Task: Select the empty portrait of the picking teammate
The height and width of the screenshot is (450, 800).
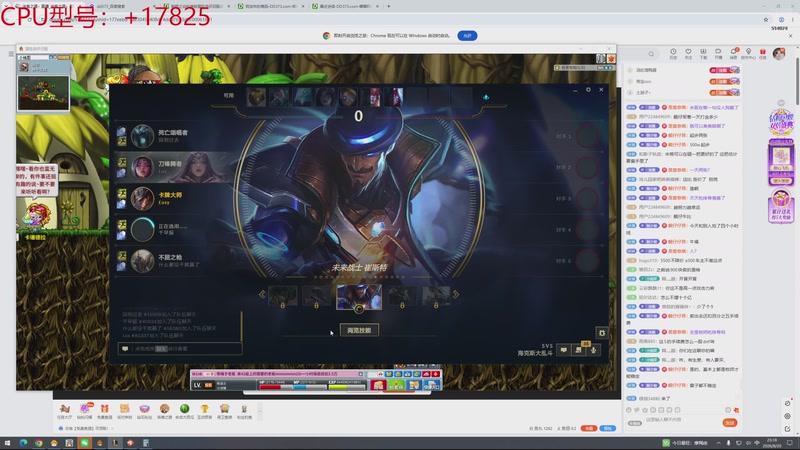Action: pyautogui.click(x=142, y=230)
